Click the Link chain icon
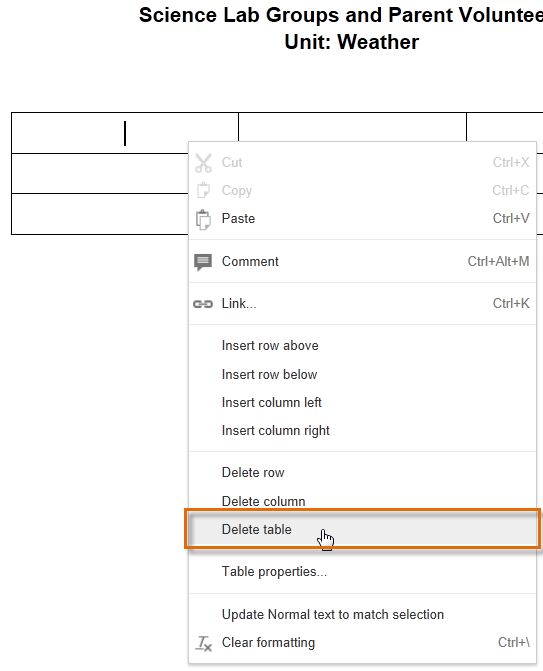The image size is (543, 671). [203, 304]
